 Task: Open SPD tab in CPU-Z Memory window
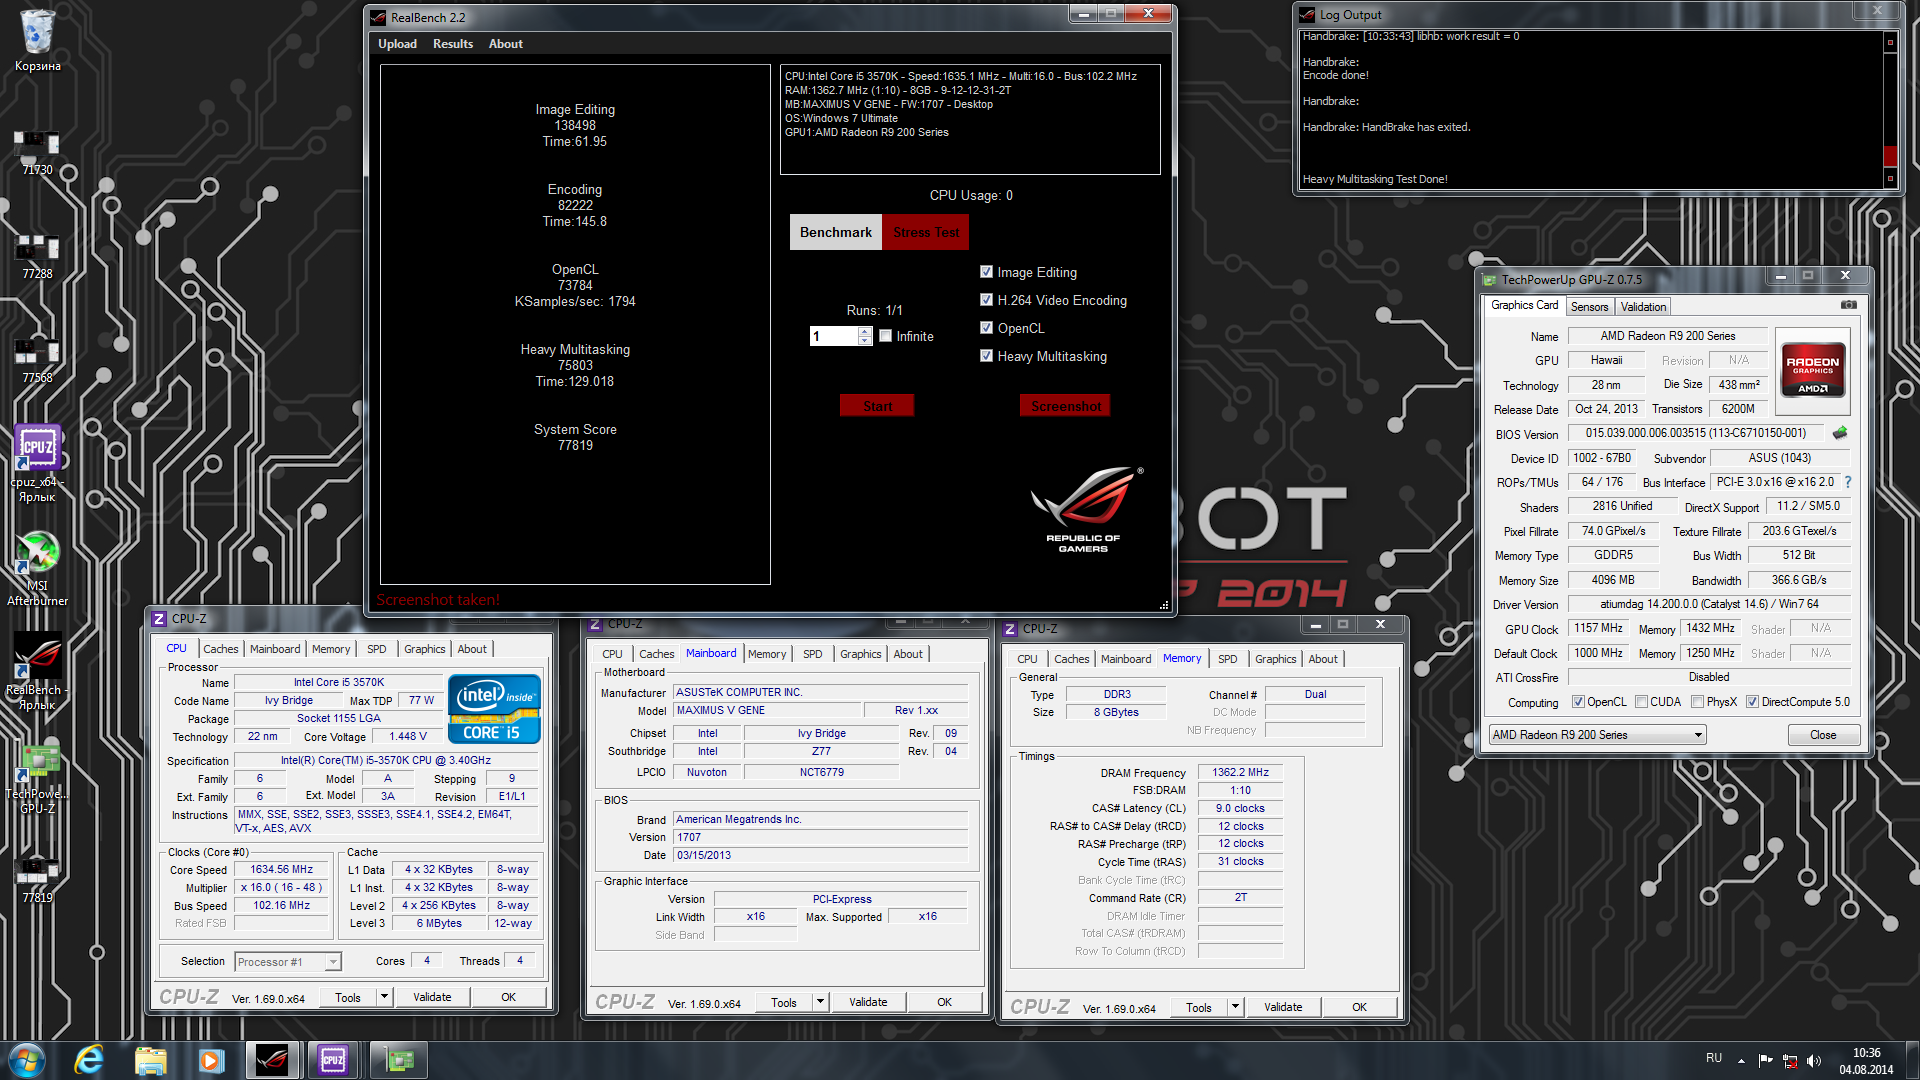click(x=1227, y=659)
